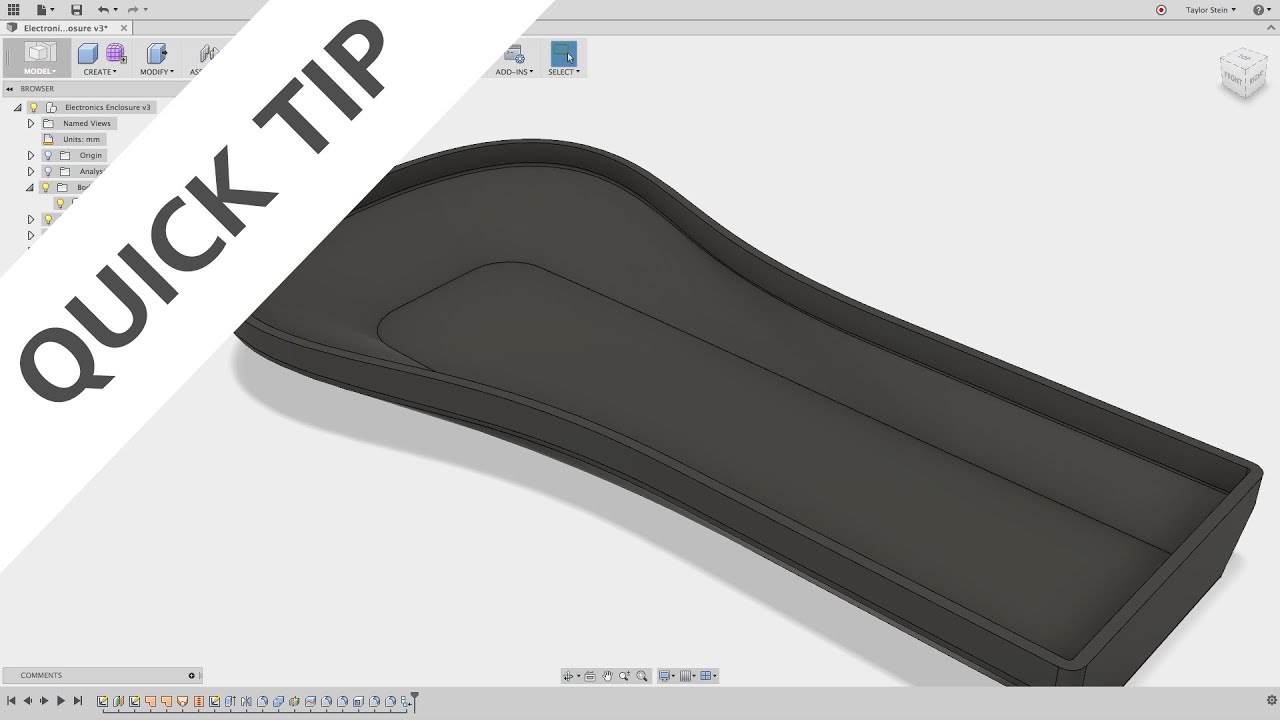Select the Pan hand tool
Viewport: 1280px width, 720px height.
pos(607,676)
